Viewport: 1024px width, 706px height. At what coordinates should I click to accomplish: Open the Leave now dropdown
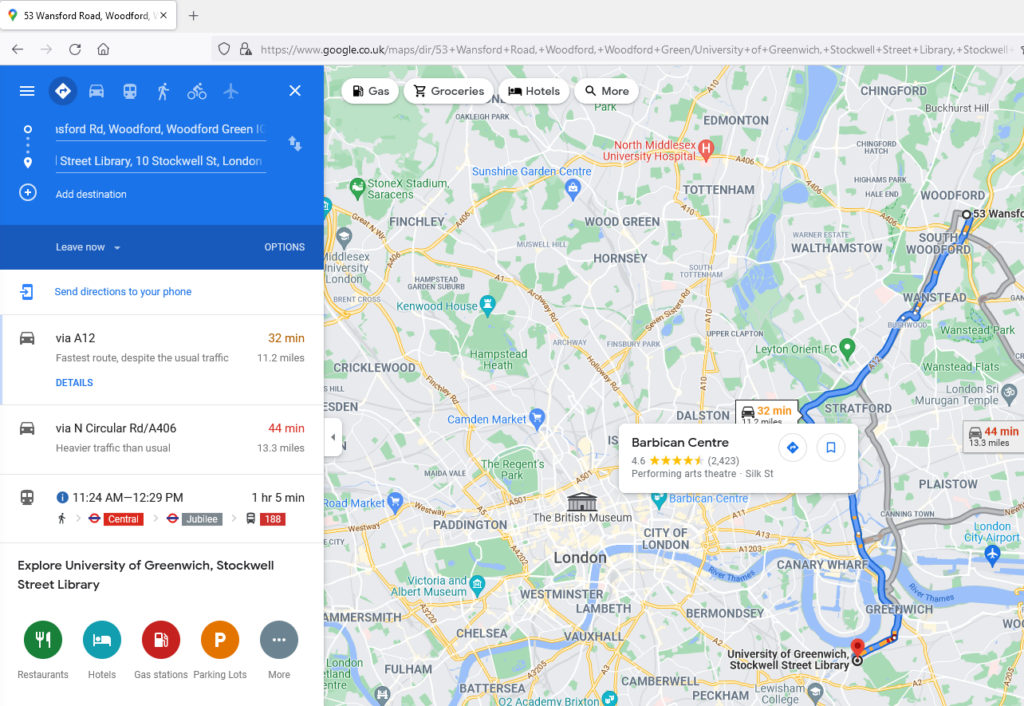coord(88,247)
